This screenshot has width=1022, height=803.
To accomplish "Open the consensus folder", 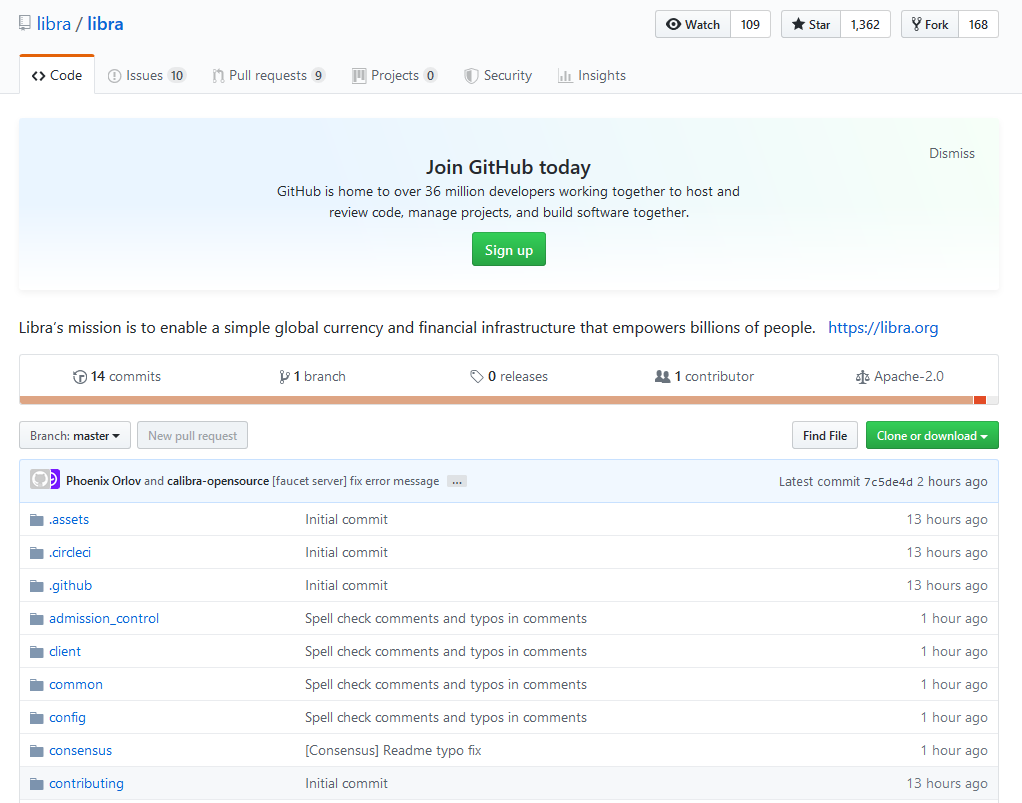I will coord(80,751).
